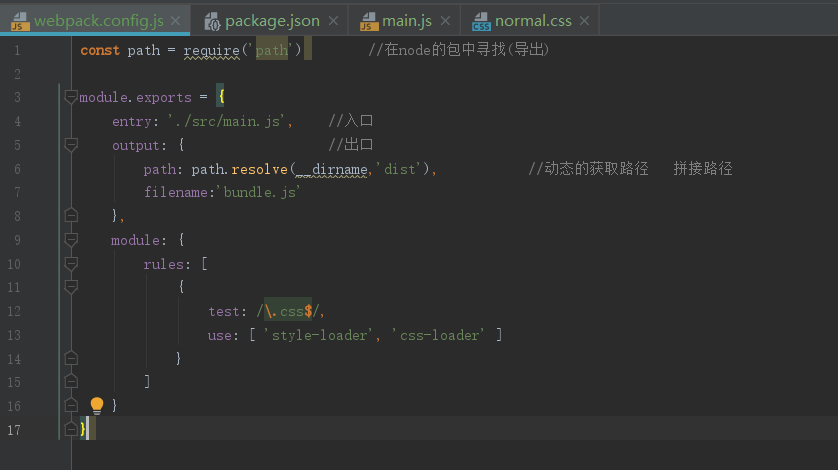
Task: Click the 'bundle.js' filename string
Action: (259, 192)
